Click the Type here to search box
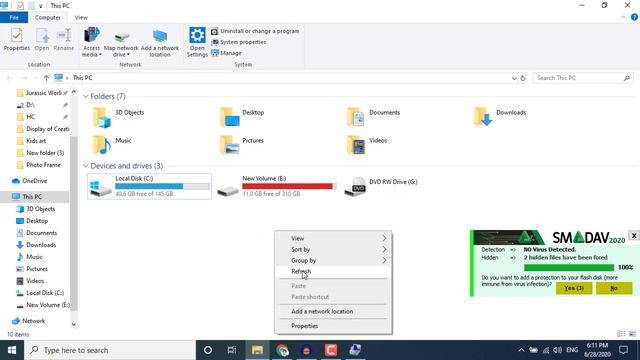This screenshot has width=640, height=360. 110,350
